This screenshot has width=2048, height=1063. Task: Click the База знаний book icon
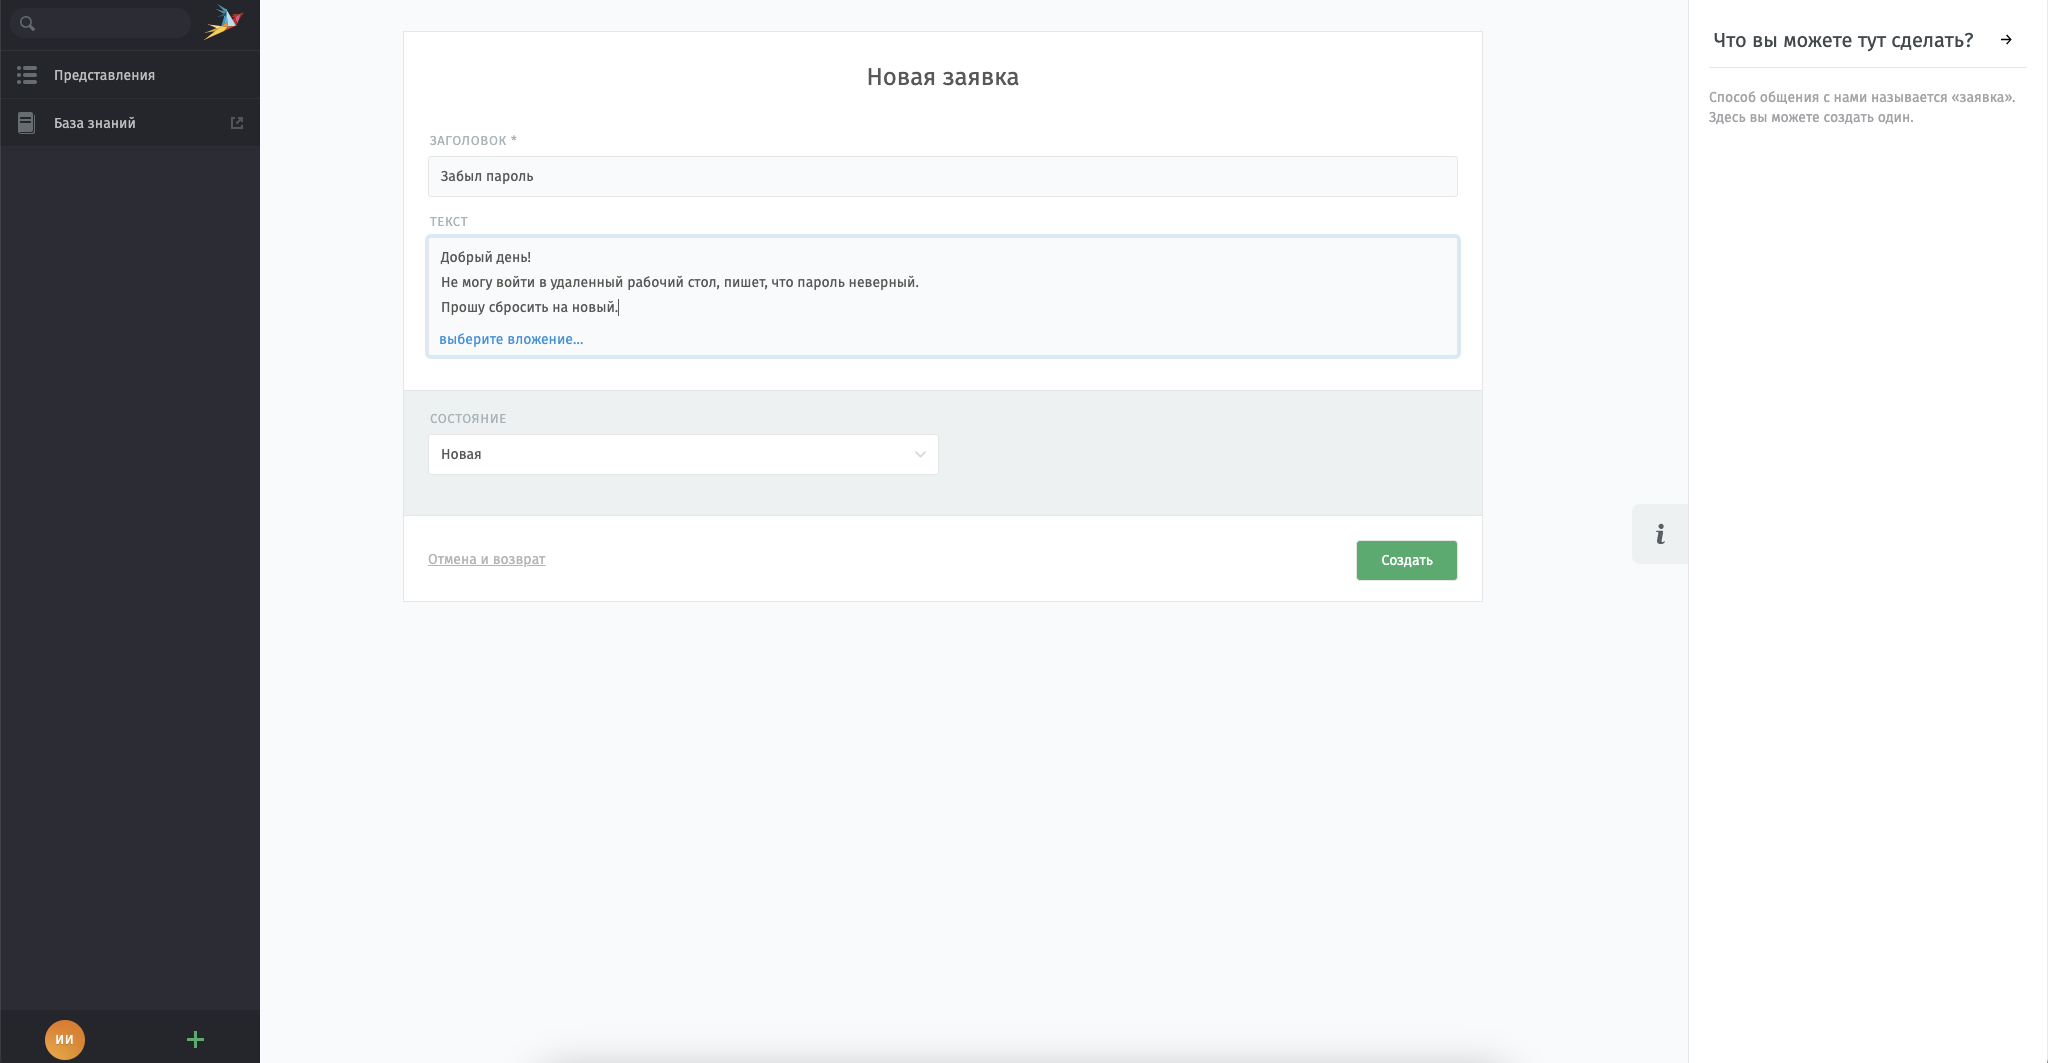(x=27, y=123)
